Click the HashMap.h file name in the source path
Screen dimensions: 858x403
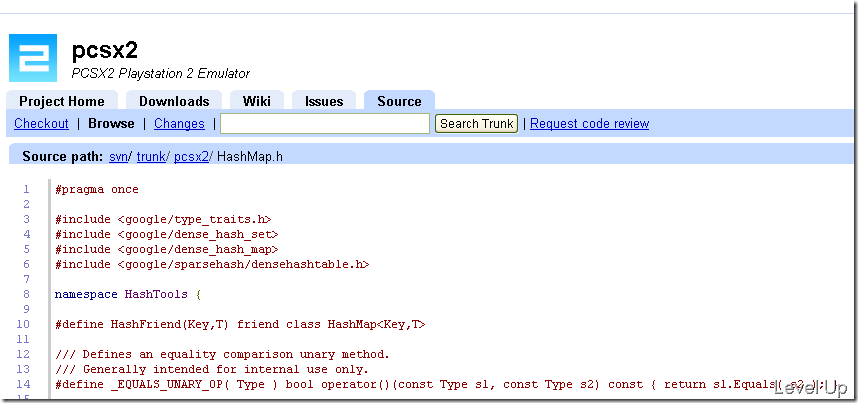[250, 157]
